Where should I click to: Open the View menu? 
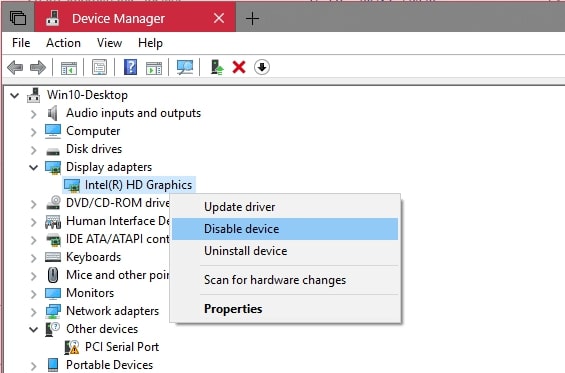tap(109, 43)
